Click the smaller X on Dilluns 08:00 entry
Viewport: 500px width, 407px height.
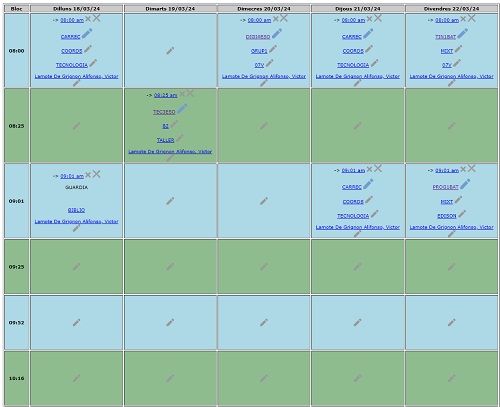[88, 19]
